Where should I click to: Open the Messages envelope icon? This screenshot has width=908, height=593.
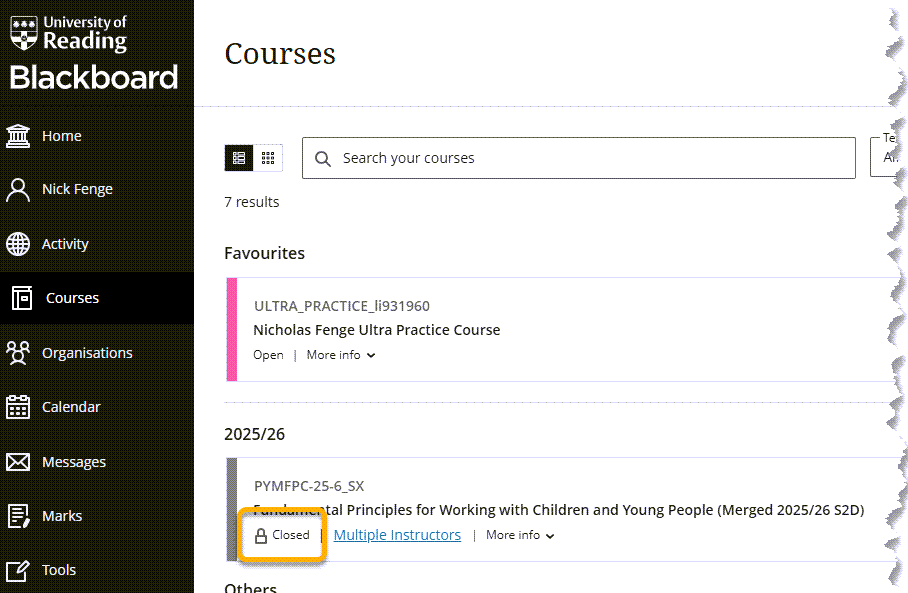tap(18, 462)
